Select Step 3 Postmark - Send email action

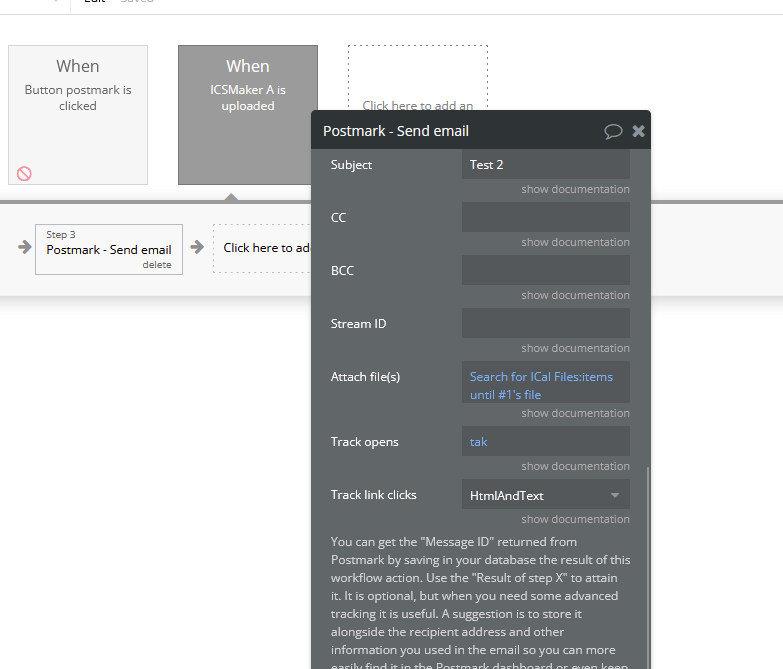[x=109, y=249]
